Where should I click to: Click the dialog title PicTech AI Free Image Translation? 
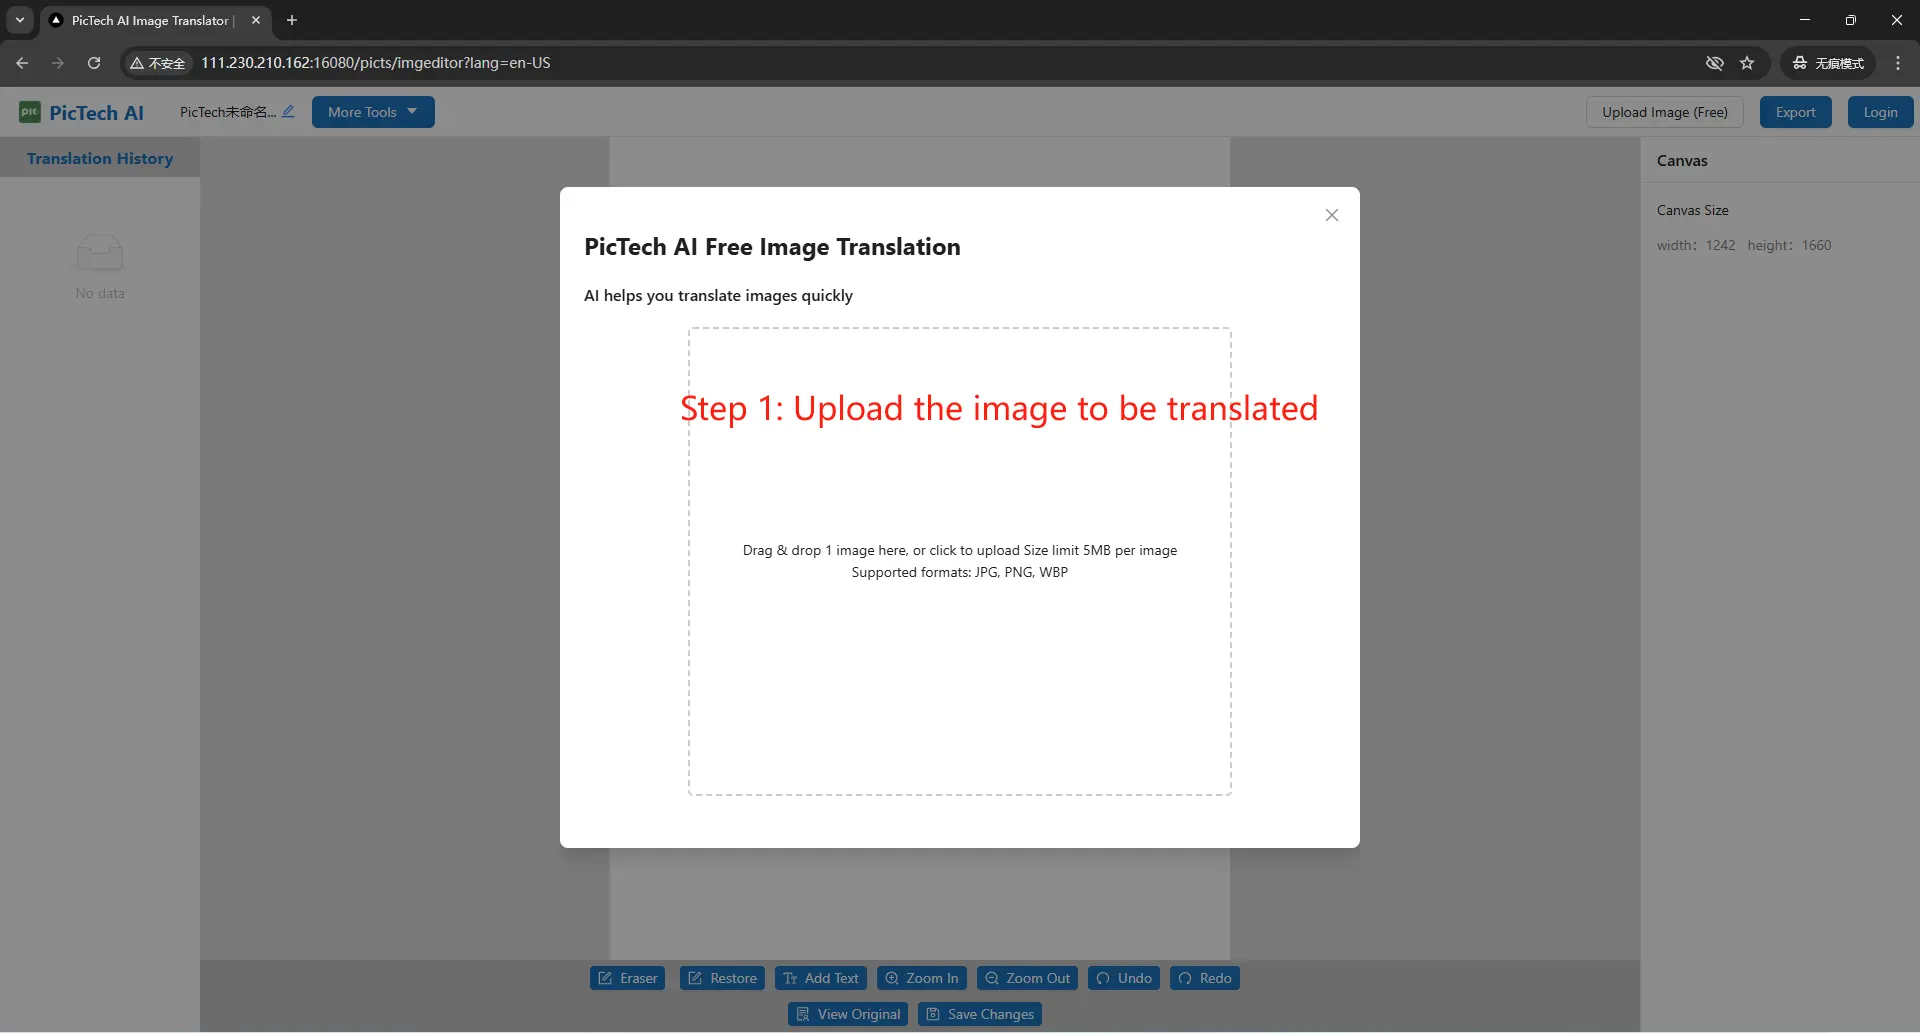click(772, 247)
